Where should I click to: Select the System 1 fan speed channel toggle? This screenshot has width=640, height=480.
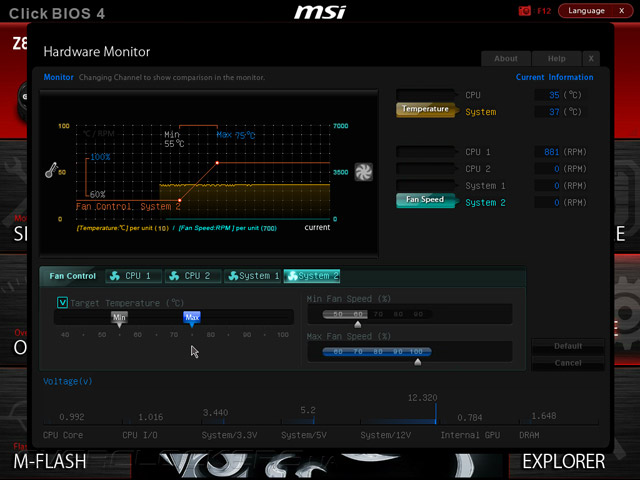tap(425, 185)
